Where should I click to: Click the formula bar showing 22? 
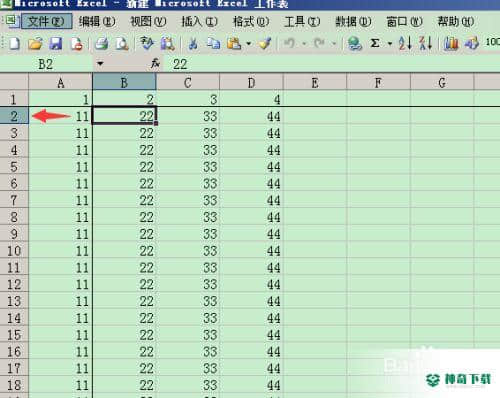coord(332,64)
